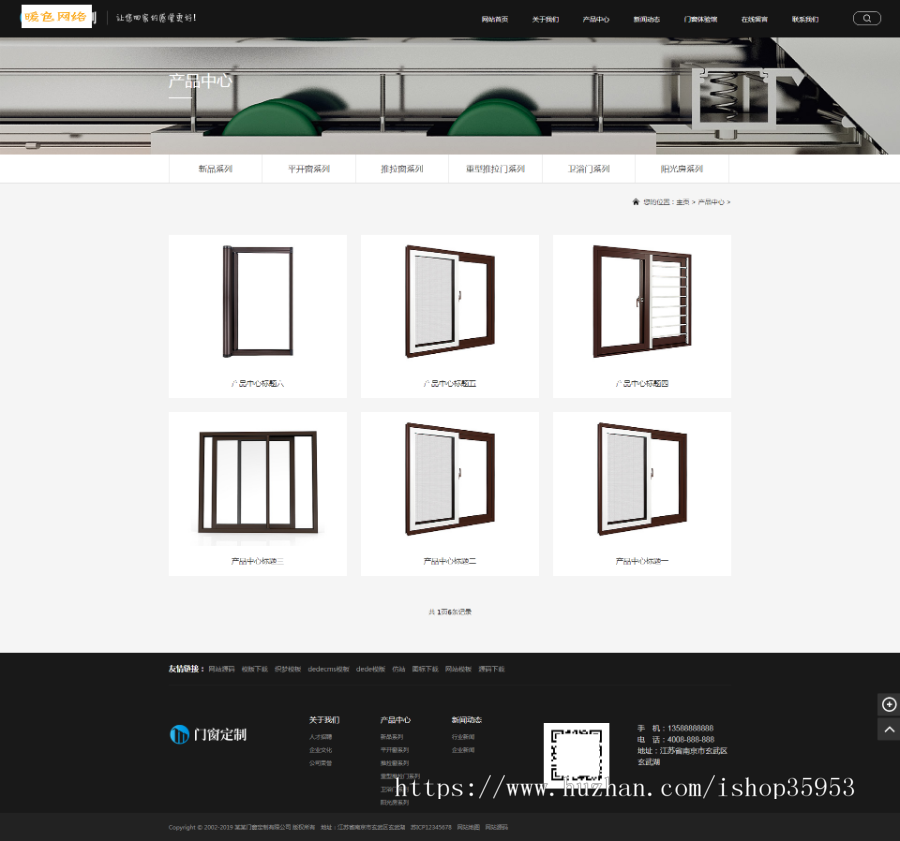Switch to the 重型推拉门系列 category tab
The height and width of the screenshot is (841, 900).
pos(495,169)
